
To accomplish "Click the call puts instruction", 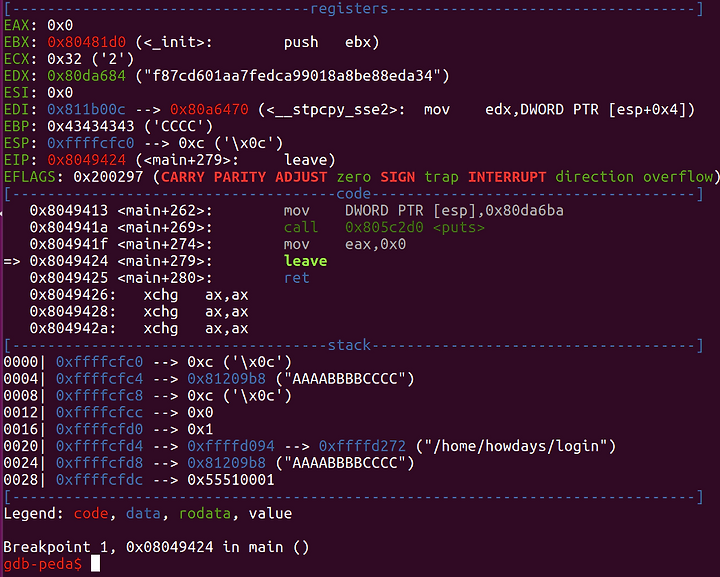I will (384, 227).
